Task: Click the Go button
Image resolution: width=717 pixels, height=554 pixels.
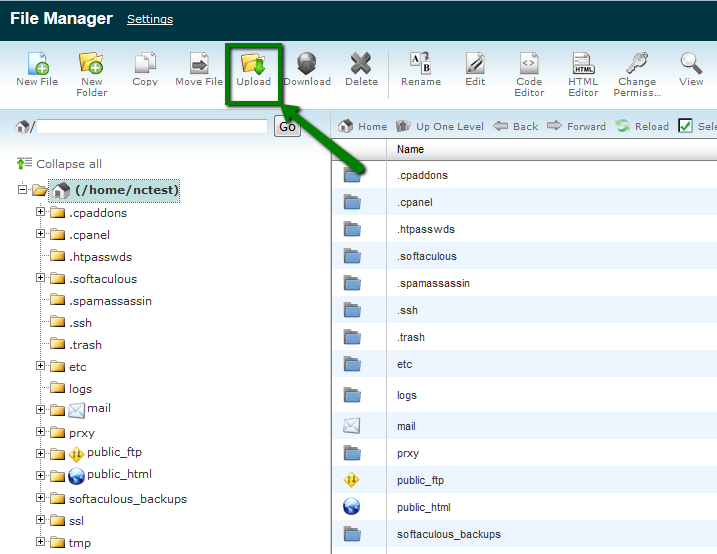Action: 287,126
